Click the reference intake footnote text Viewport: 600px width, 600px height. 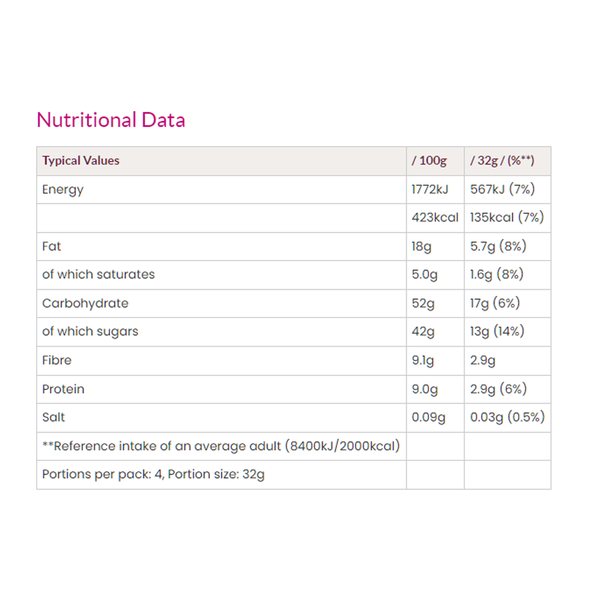(x=221, y=445)
